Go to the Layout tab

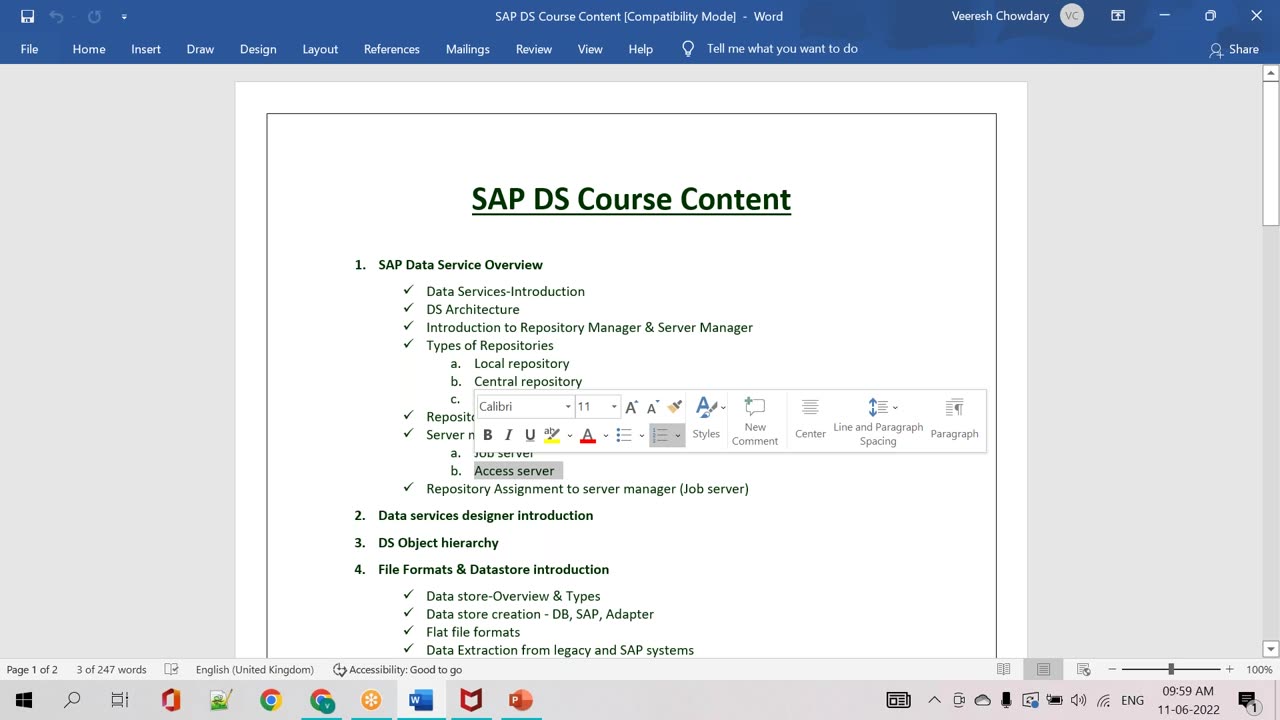320,49
